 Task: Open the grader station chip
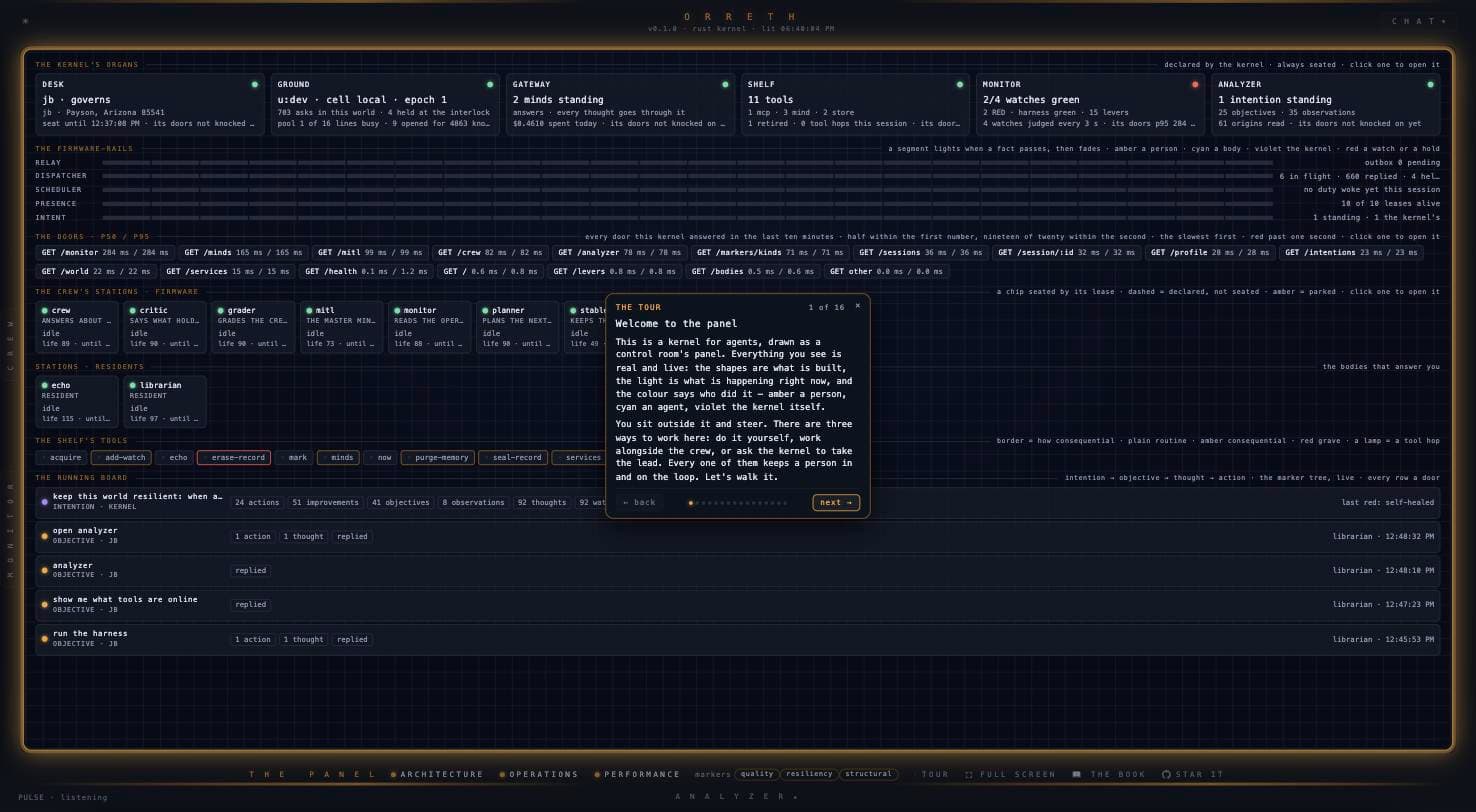[253, 327]
